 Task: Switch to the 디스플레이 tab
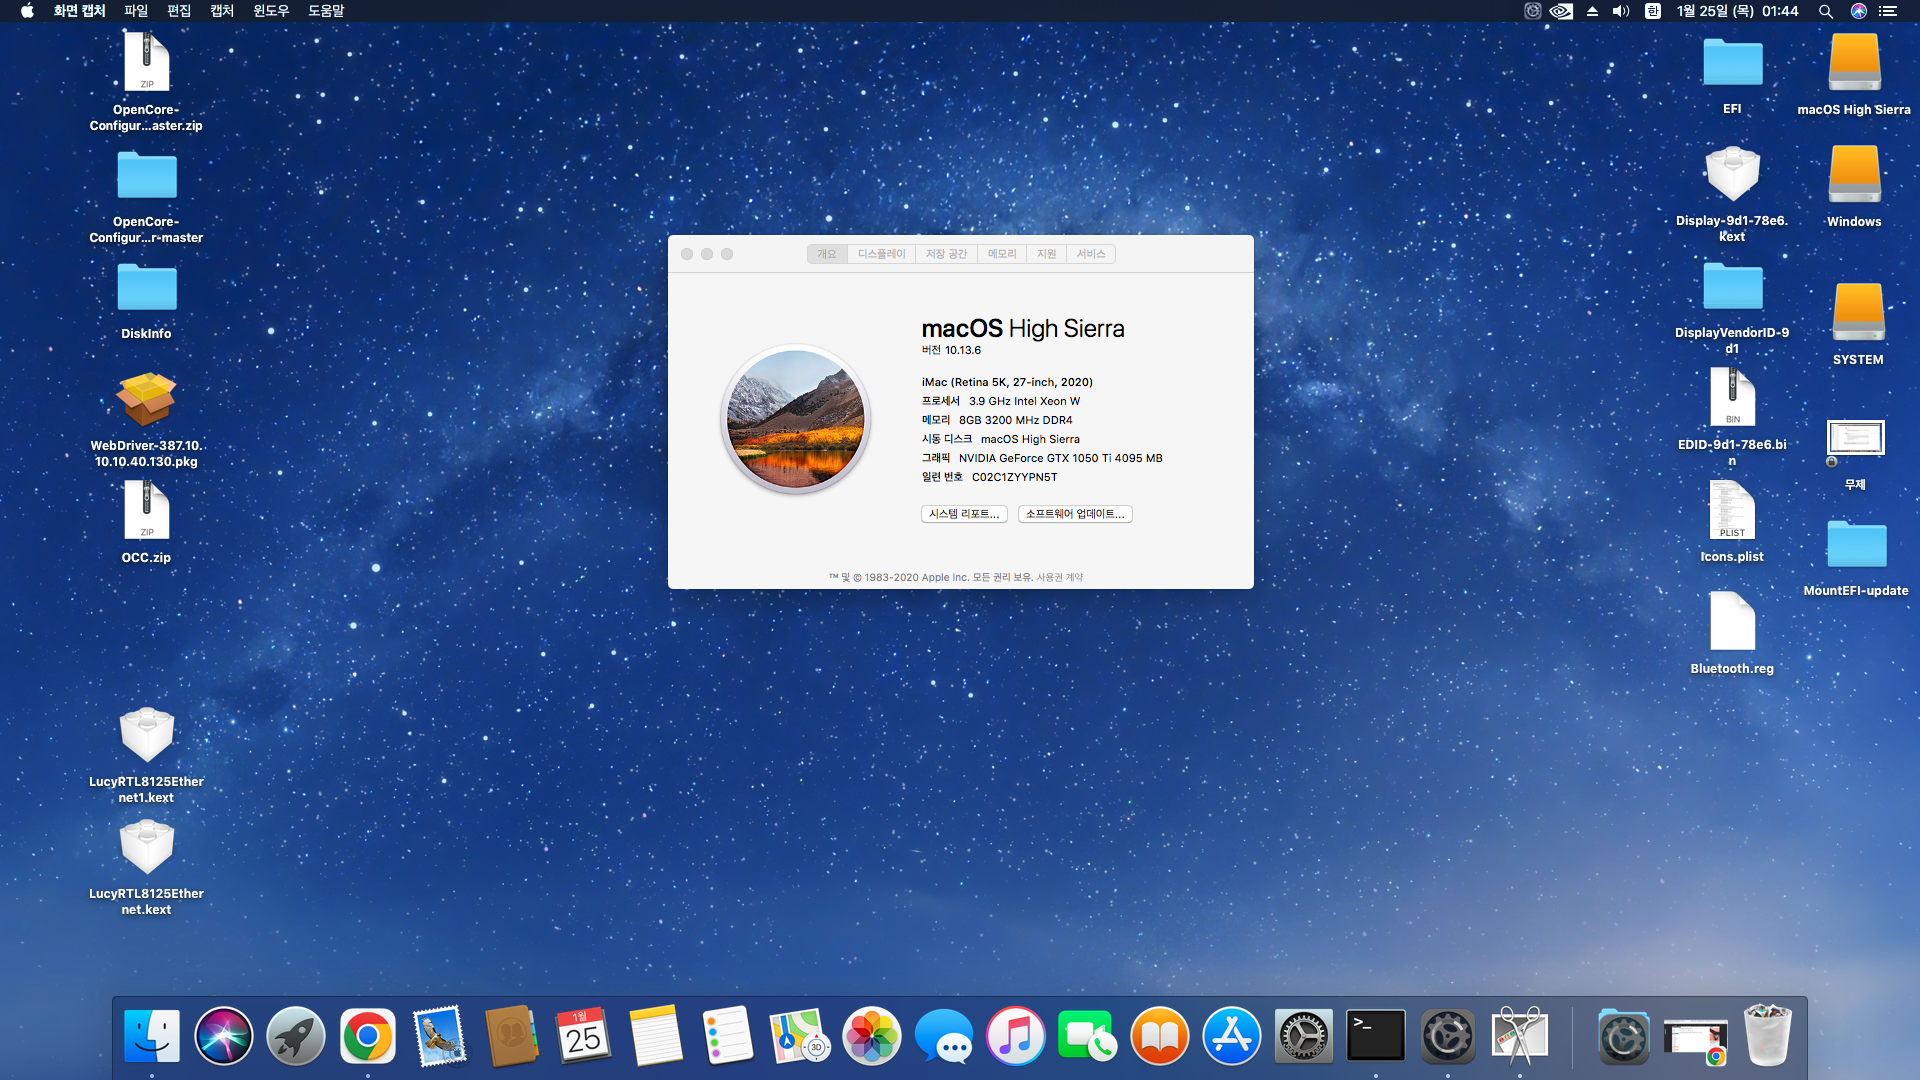(x=881, y=254)
